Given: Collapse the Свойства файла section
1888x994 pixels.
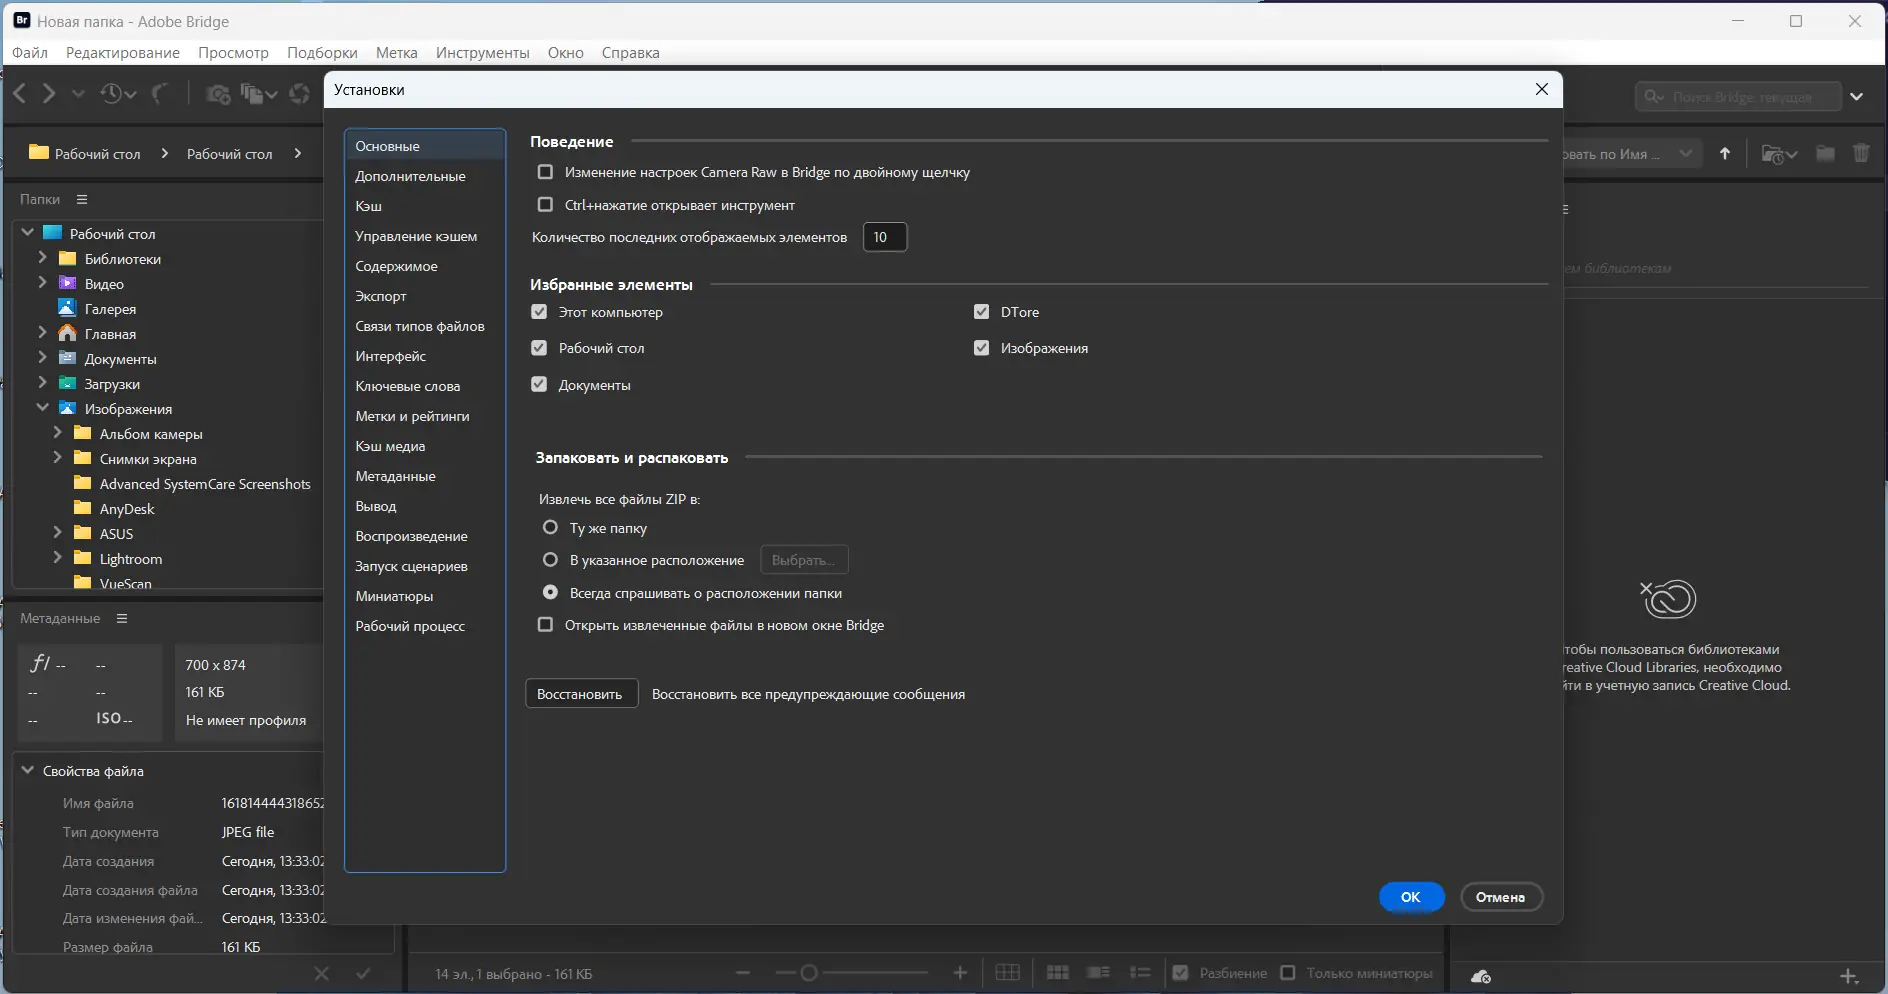Looking at the screenshot, I should (28, 771).
